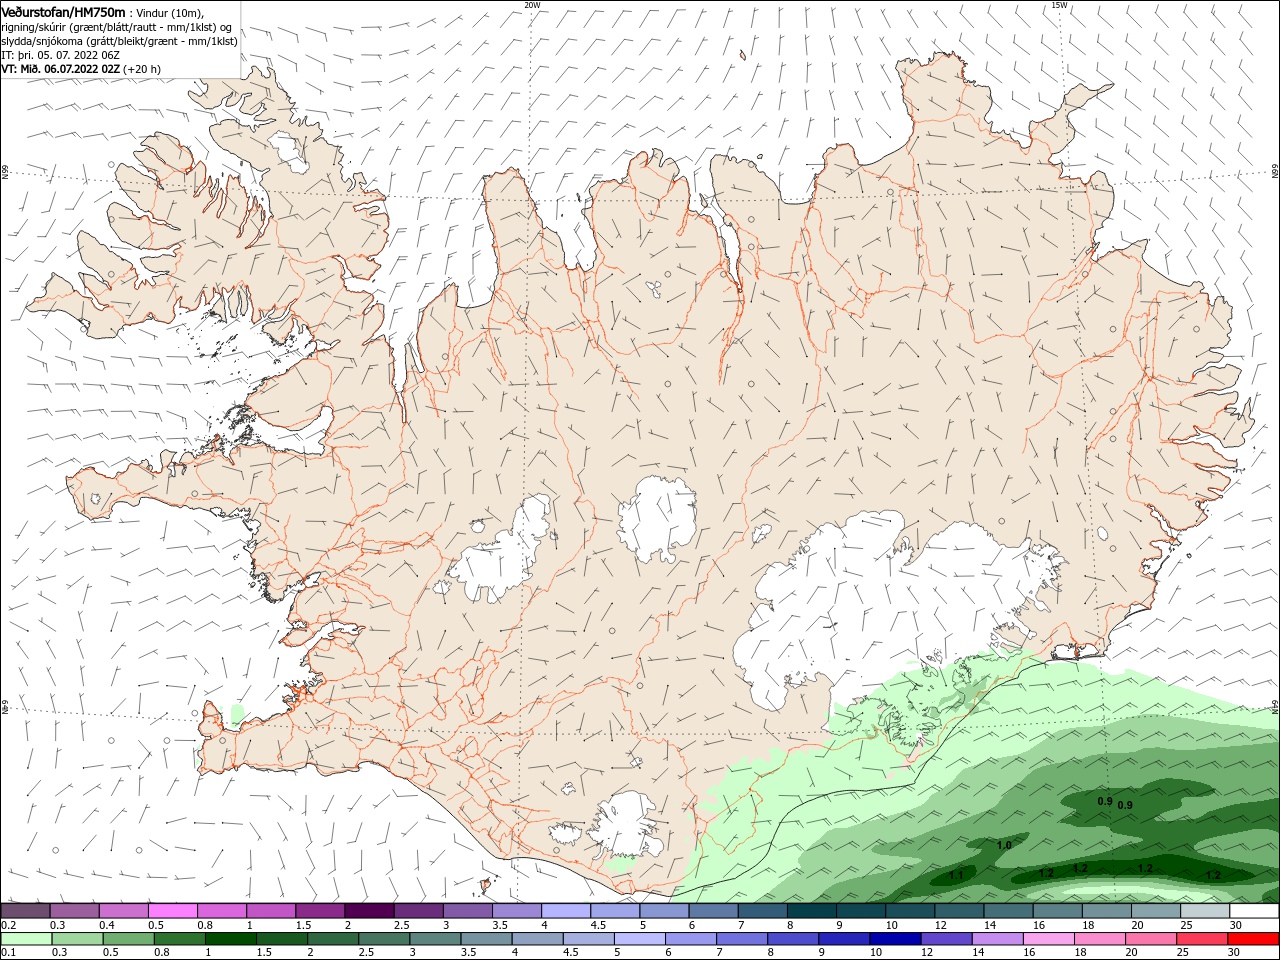Image resolution: width=1280 pixels, height=960 pixels.
Task: Pick the white swatch at 30 in upper legend
Action: [x=1253, y=910]
